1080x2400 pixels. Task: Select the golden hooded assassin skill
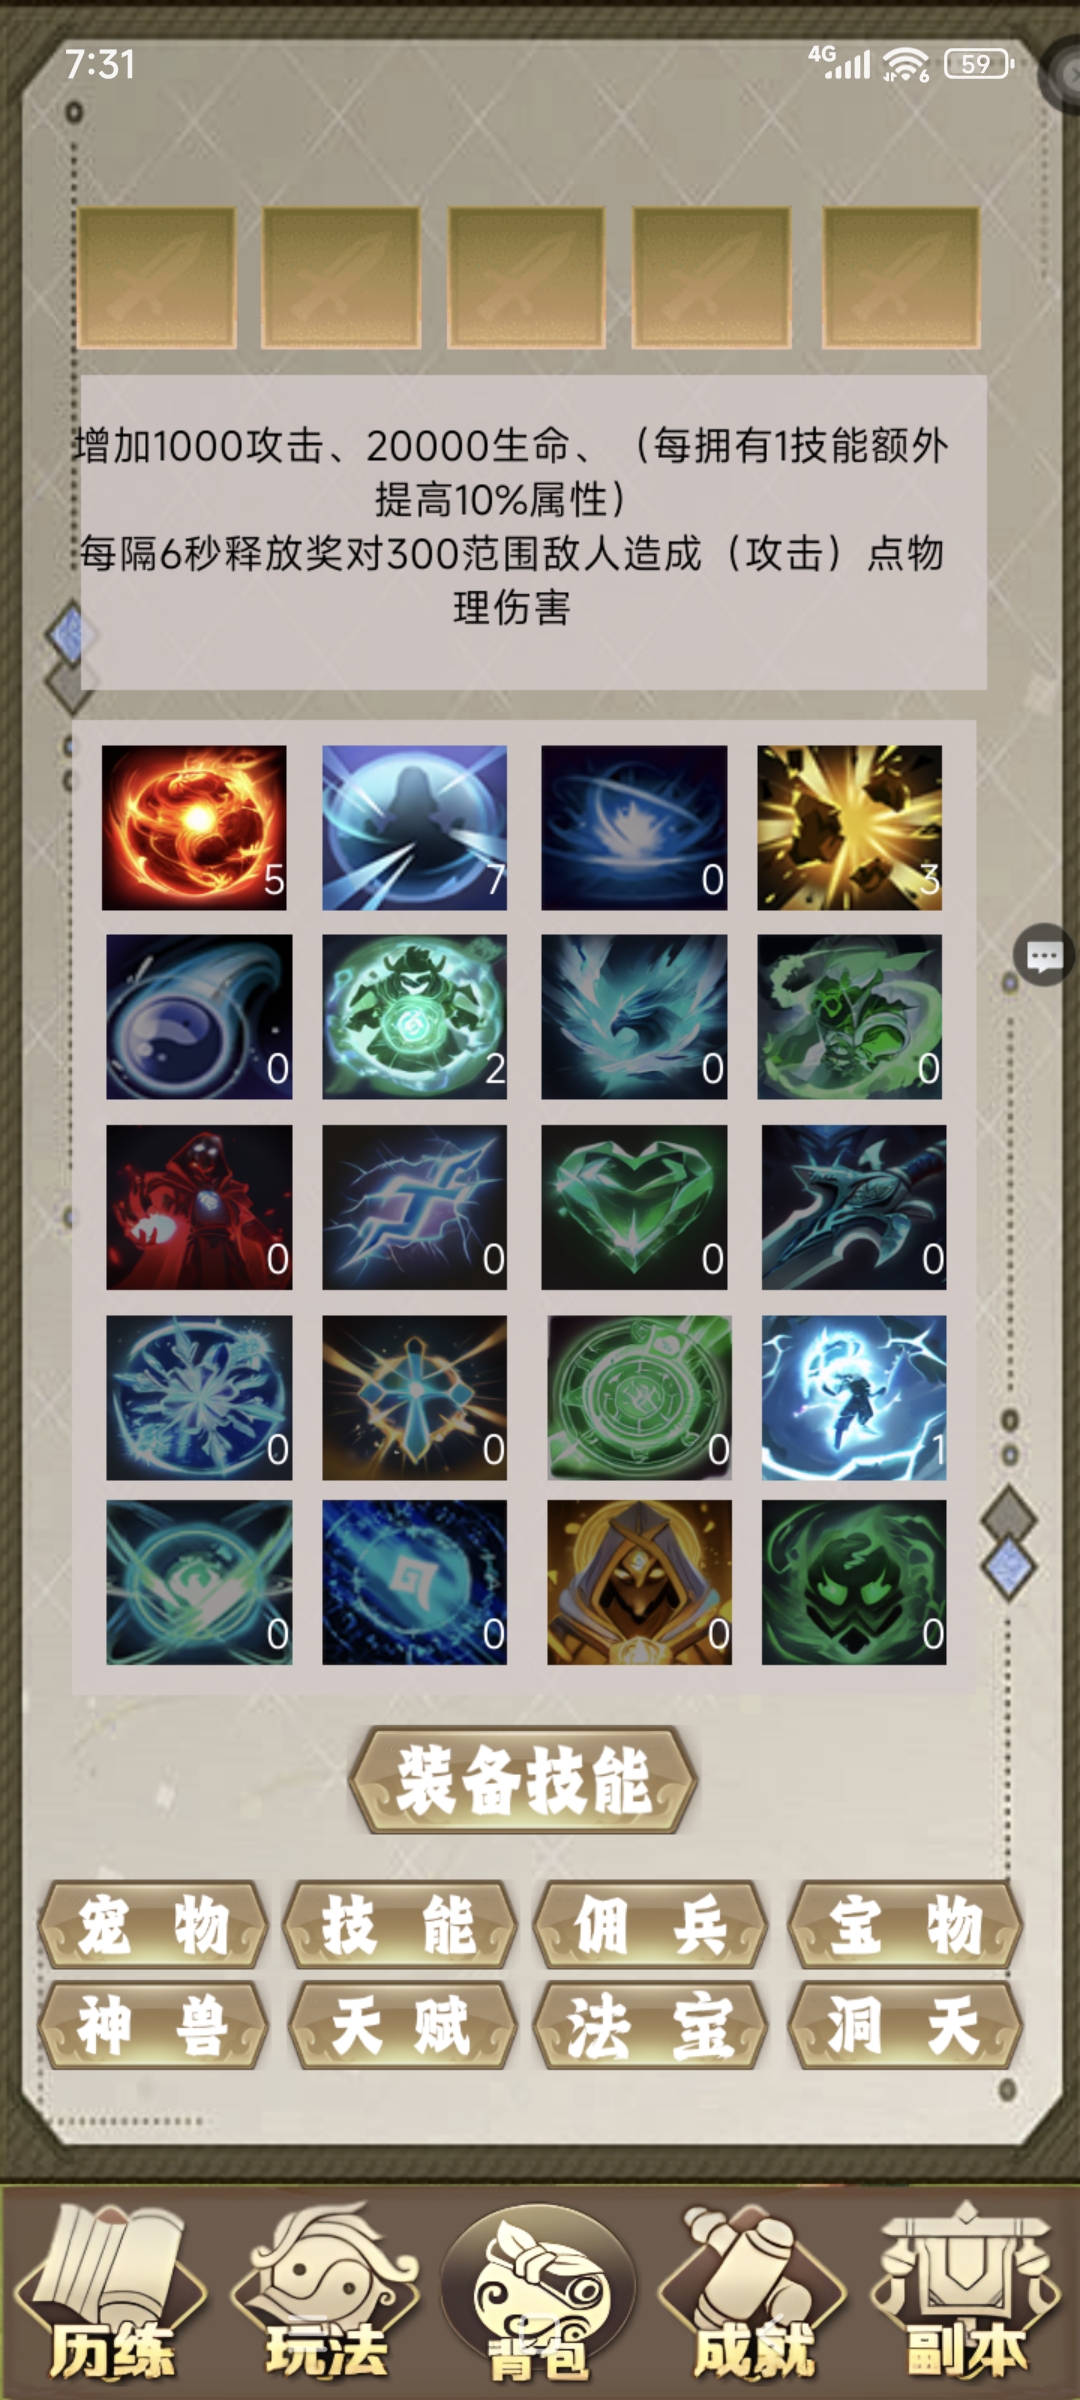(639, 1582)
